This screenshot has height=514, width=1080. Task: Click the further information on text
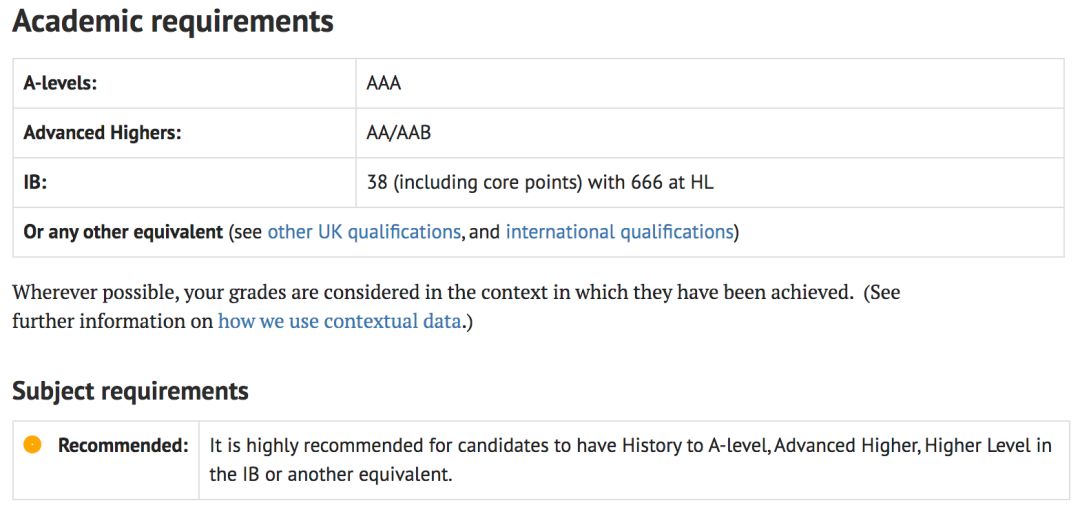click(x=112, y=322)
